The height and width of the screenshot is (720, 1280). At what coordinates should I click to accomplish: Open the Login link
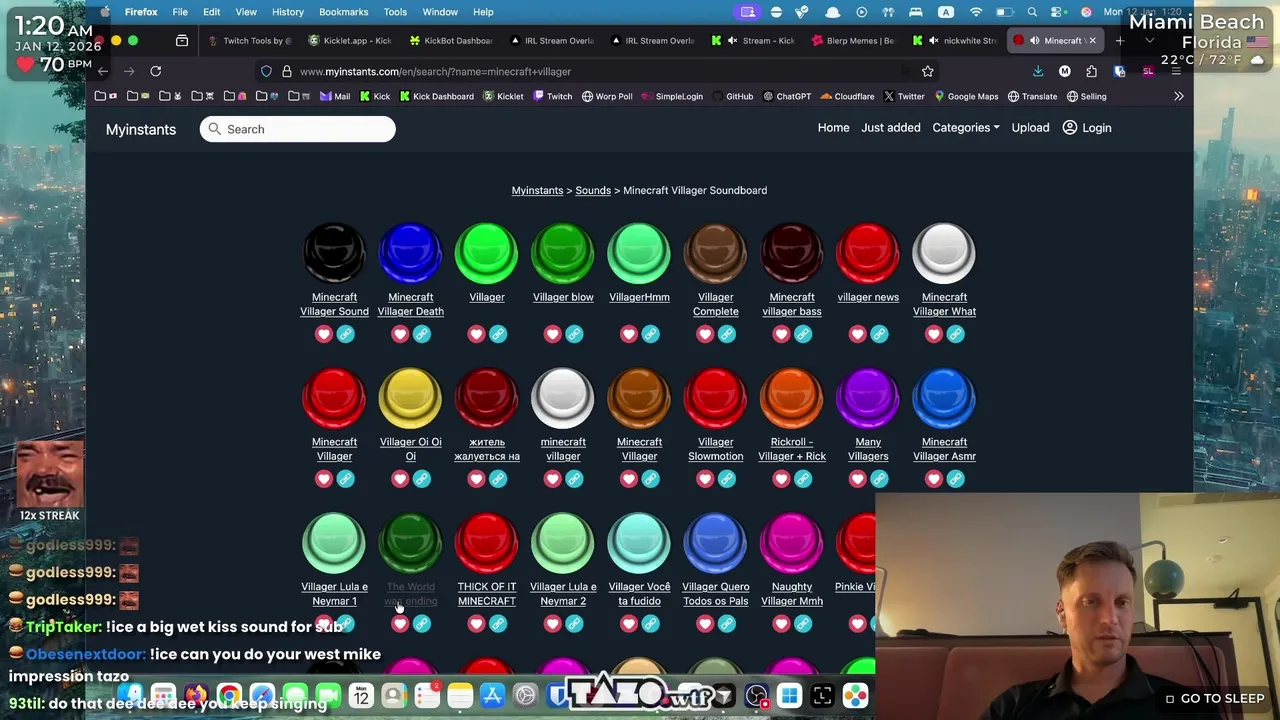1087,128
